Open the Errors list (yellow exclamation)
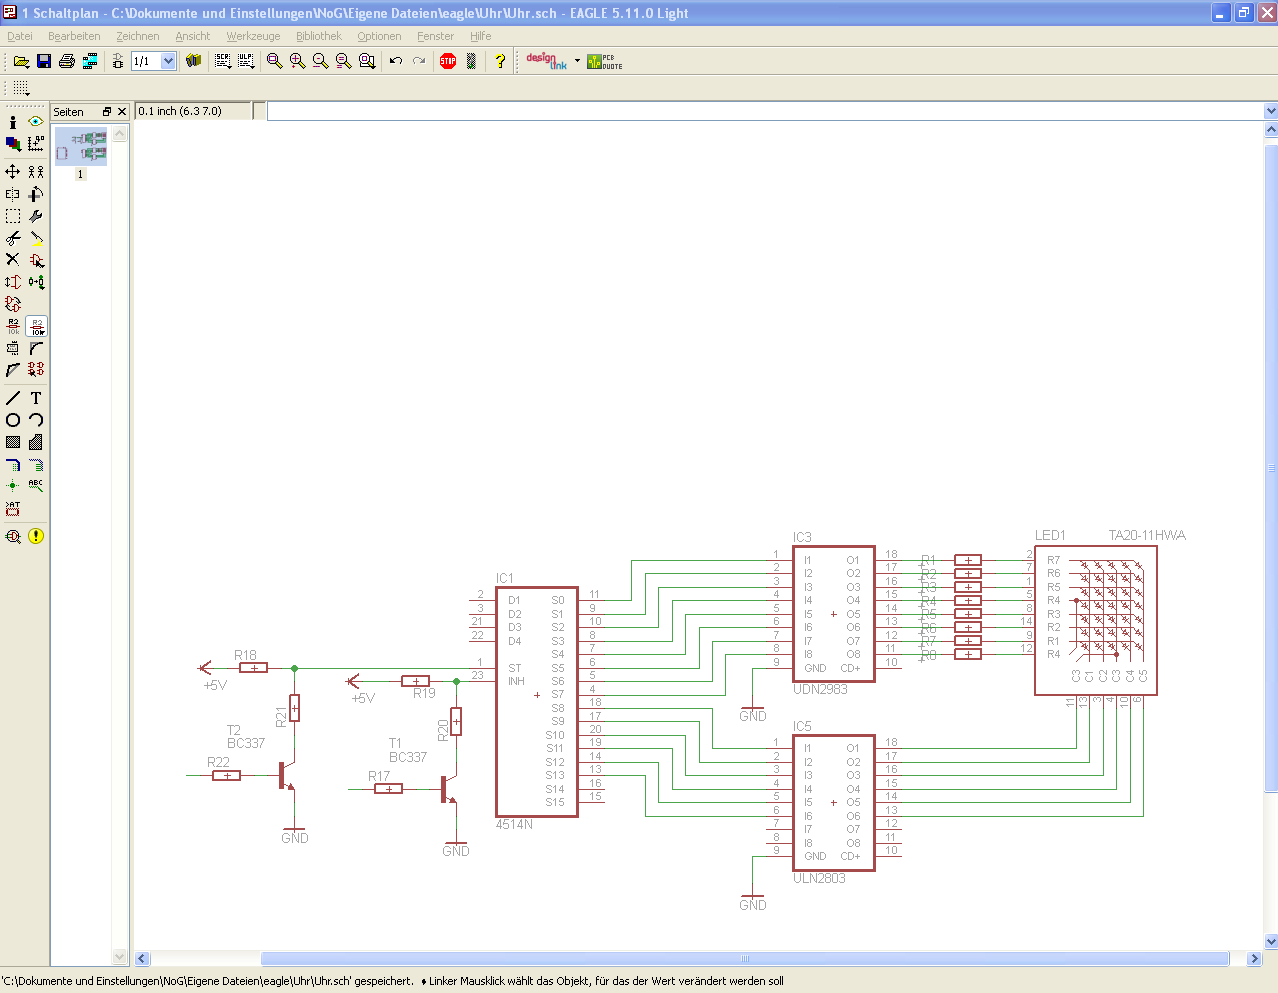Screen dimensions: 1278x993 click(36, 536)
